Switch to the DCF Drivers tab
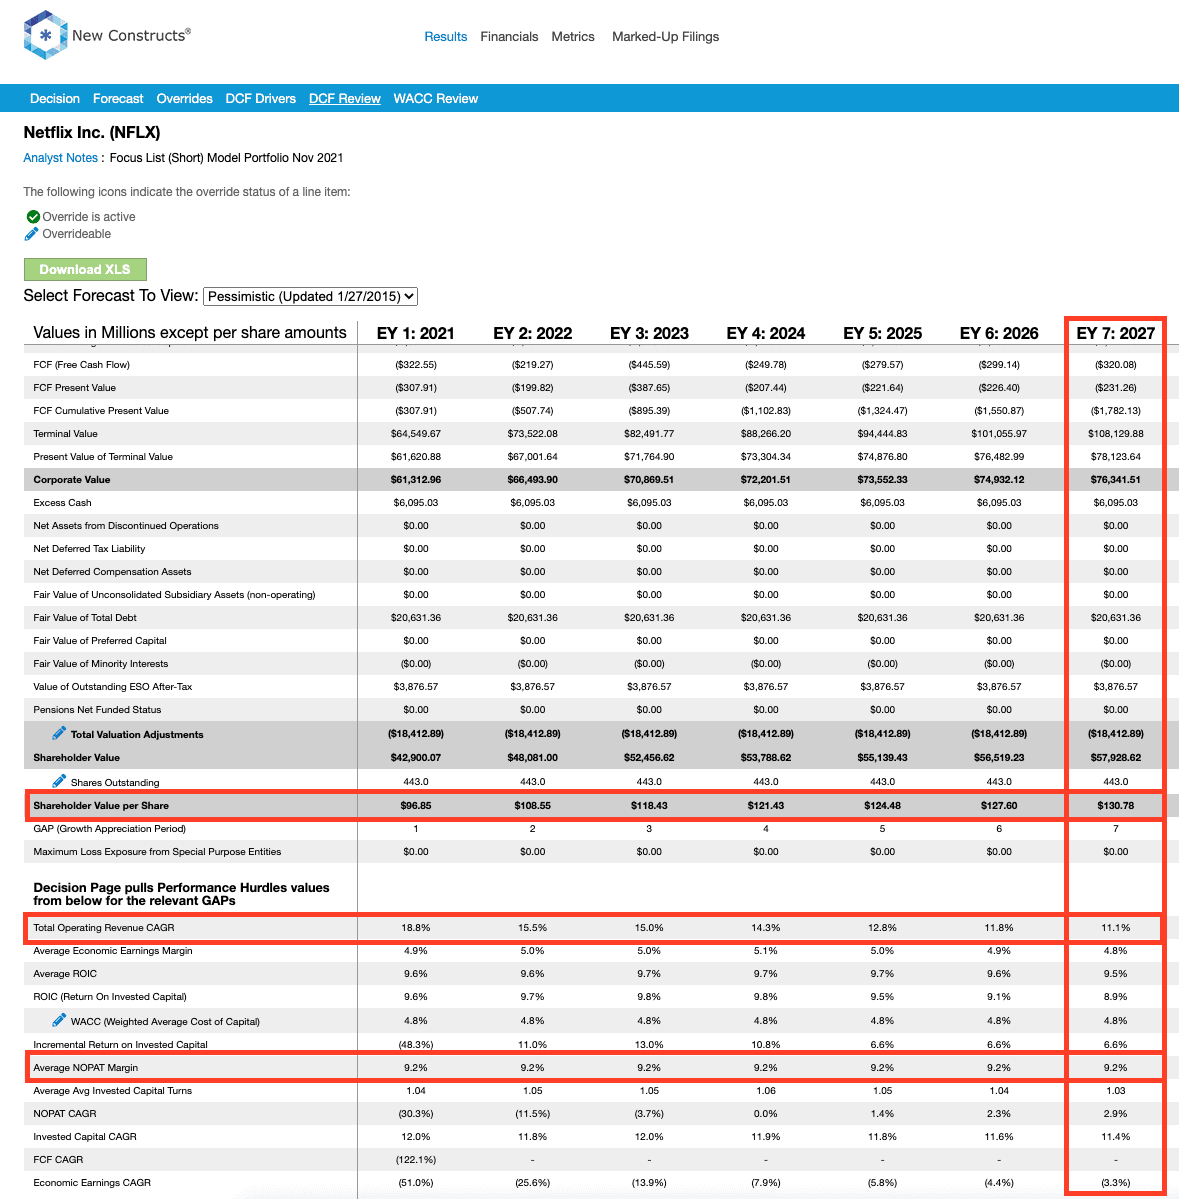The height and width of the screenshot is (1199, 1179). tap(261, 99)
